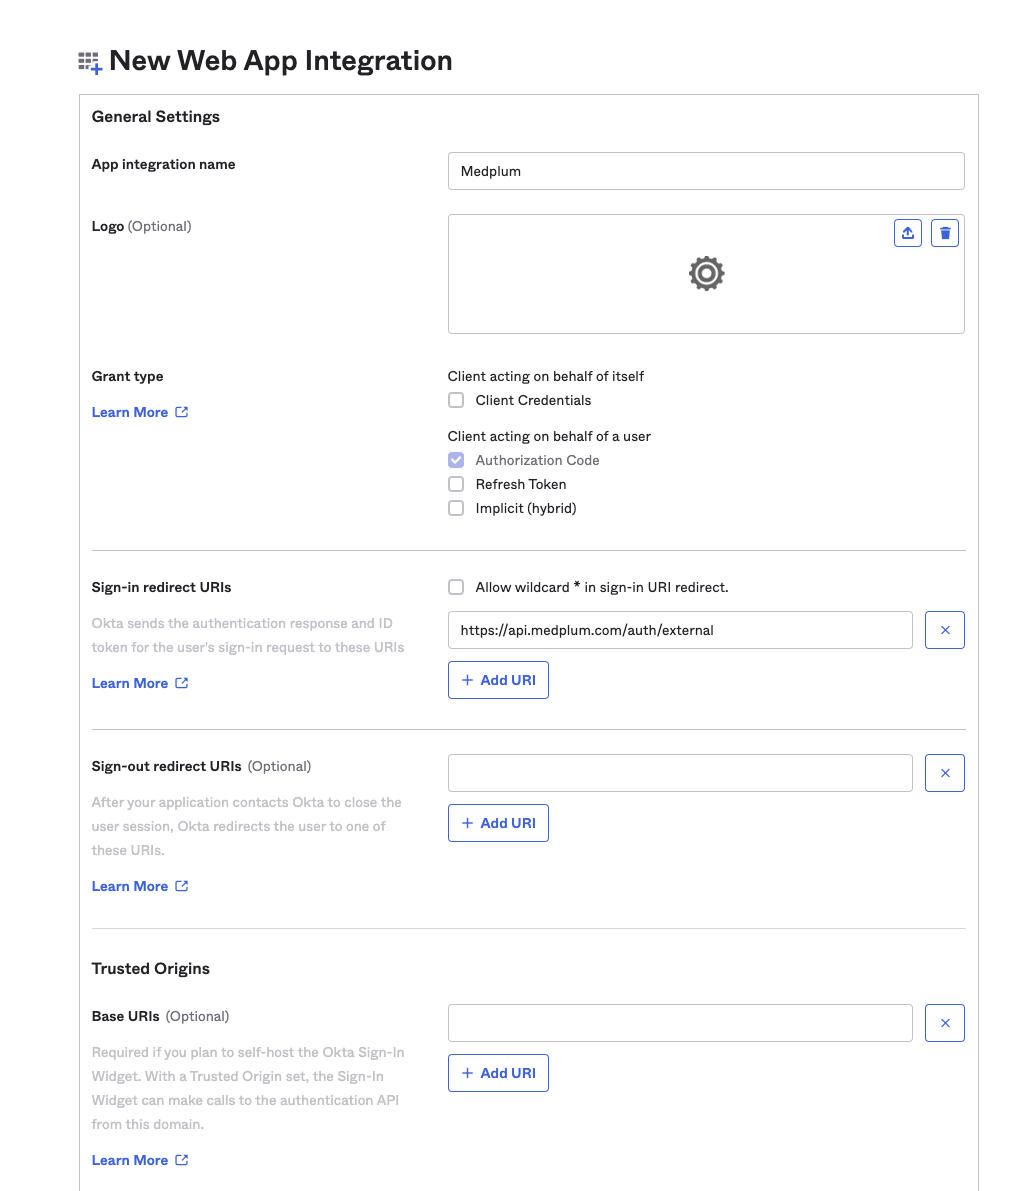Open Learn More under Sign-out redirect URIs
The image size is (1011, 1191).
coord(129,885)
